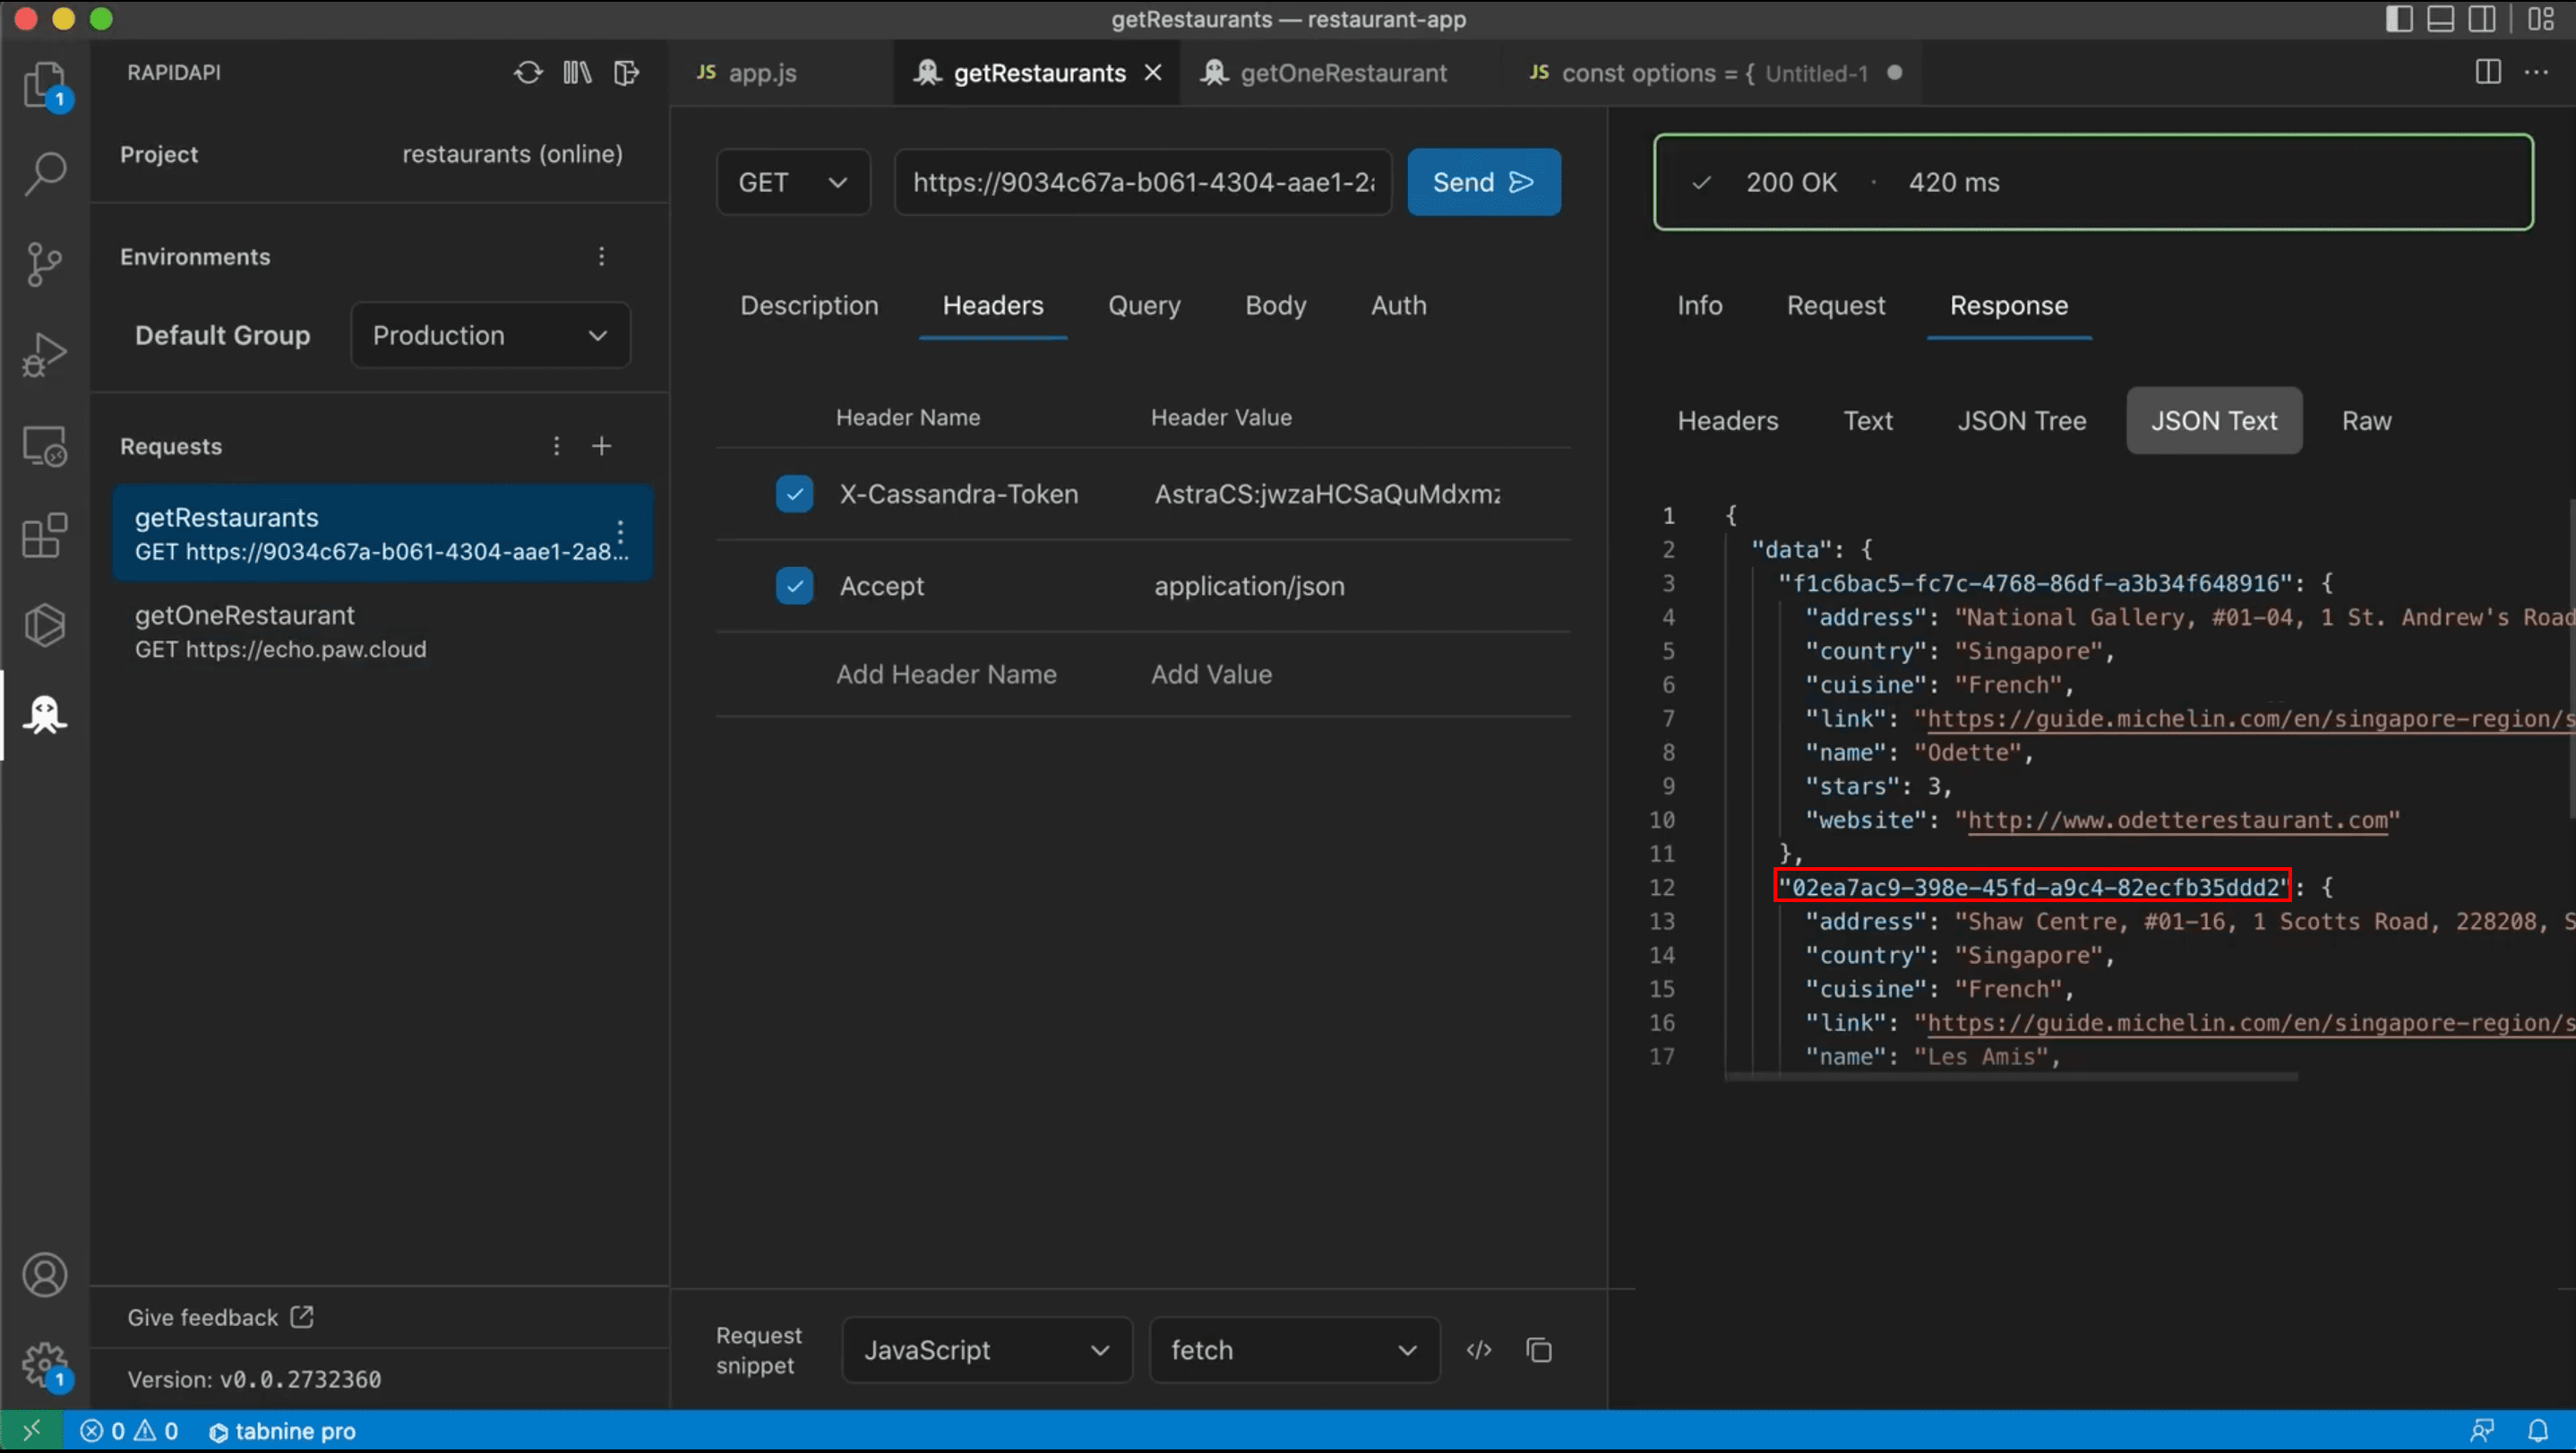The height and width of the screenshot is (1453, 2576).
Task: Open the Query request tab
Action: [1144, 305]
